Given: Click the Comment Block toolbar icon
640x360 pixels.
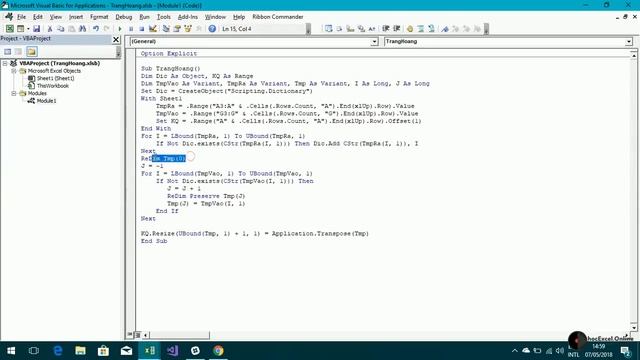Looking at the screenshot, I should click(420, 29).
